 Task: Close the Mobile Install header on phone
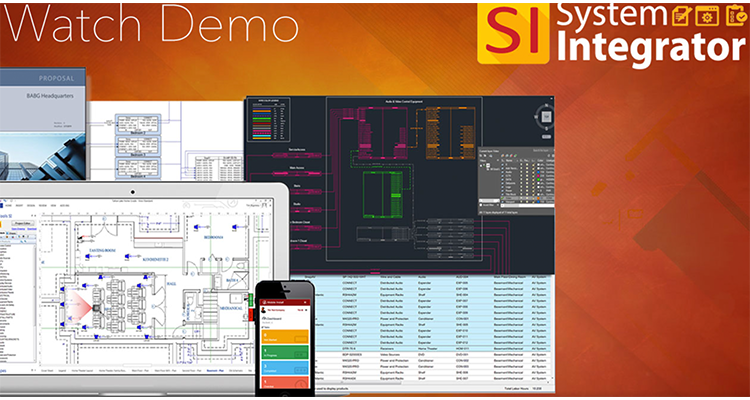[x=307, y=302]
